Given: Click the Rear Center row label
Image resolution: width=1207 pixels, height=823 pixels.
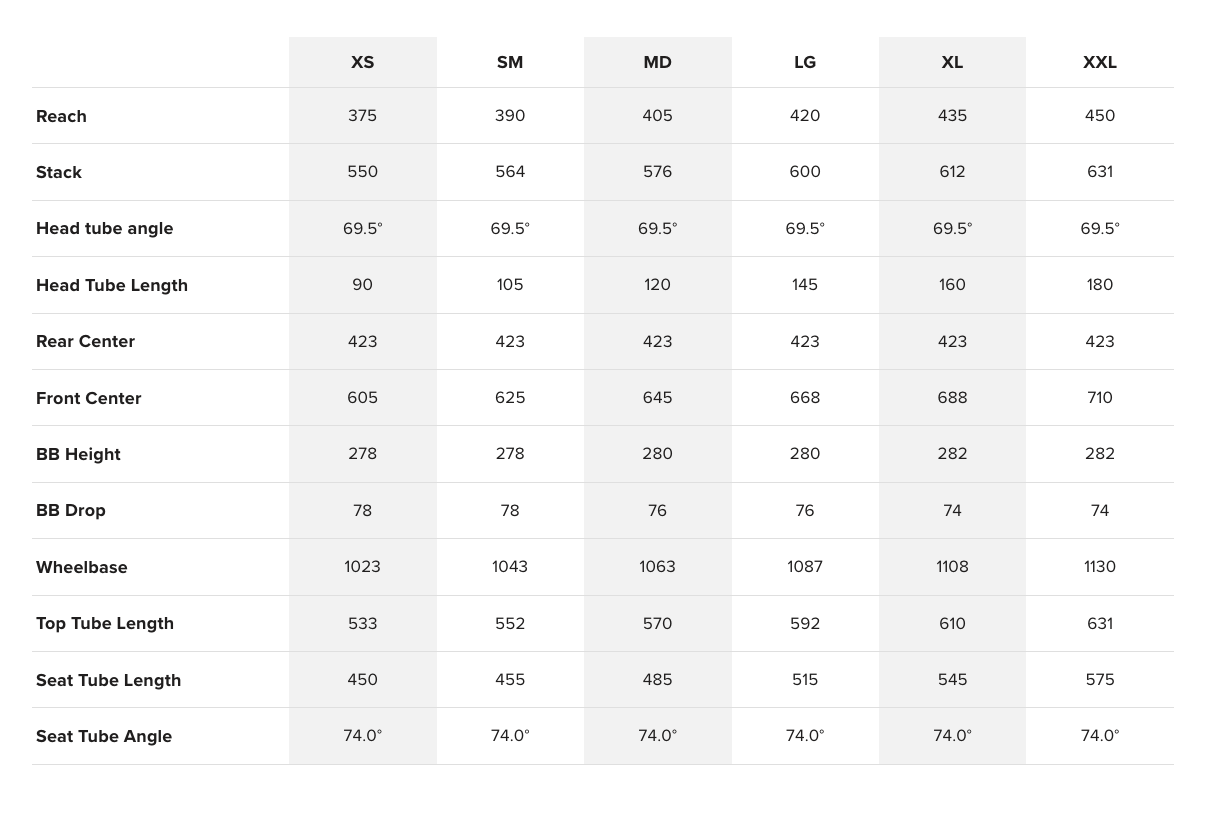Looking at the screenshot, I should (x=85, y=341).
